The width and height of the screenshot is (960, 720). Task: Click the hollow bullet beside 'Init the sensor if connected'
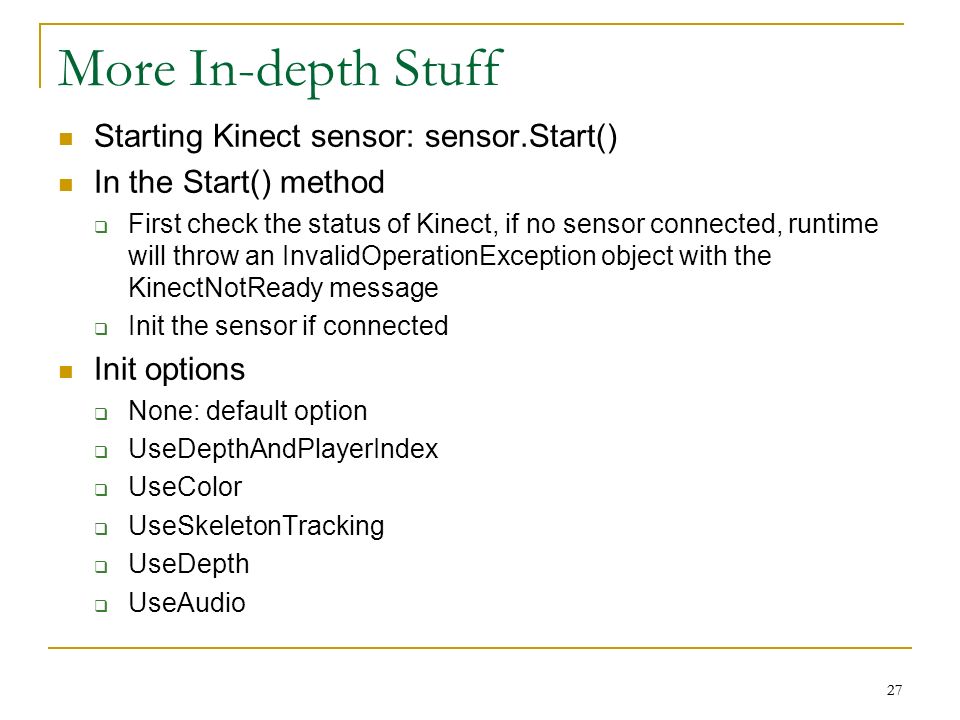(x=101, y=329)
